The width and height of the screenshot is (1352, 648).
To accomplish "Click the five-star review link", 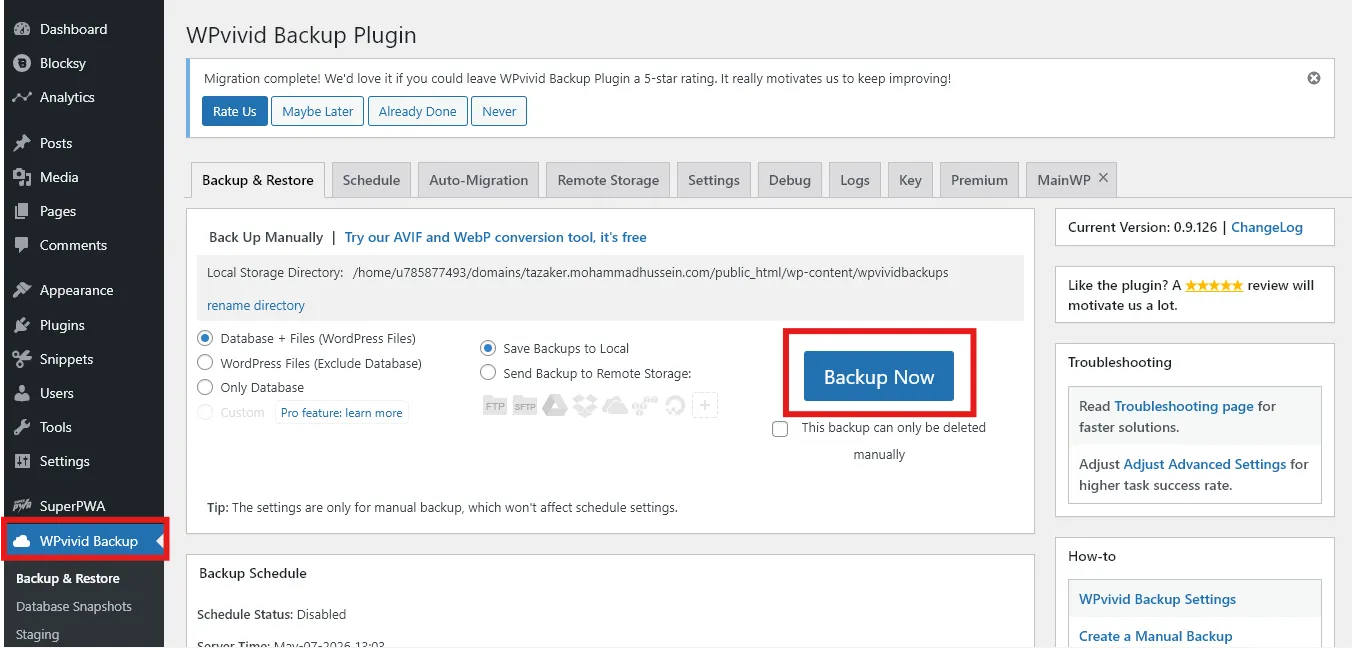I will (1214, 285).
